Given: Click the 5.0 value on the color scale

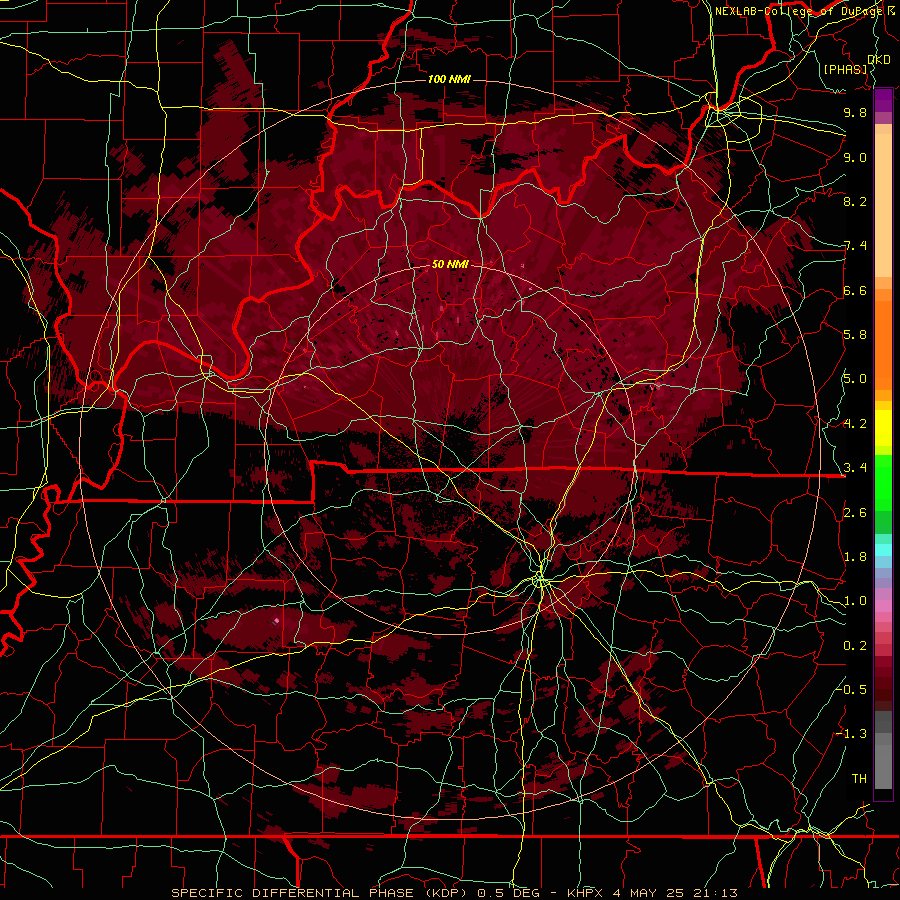Looking at the screenshot, I should point(855,379).
